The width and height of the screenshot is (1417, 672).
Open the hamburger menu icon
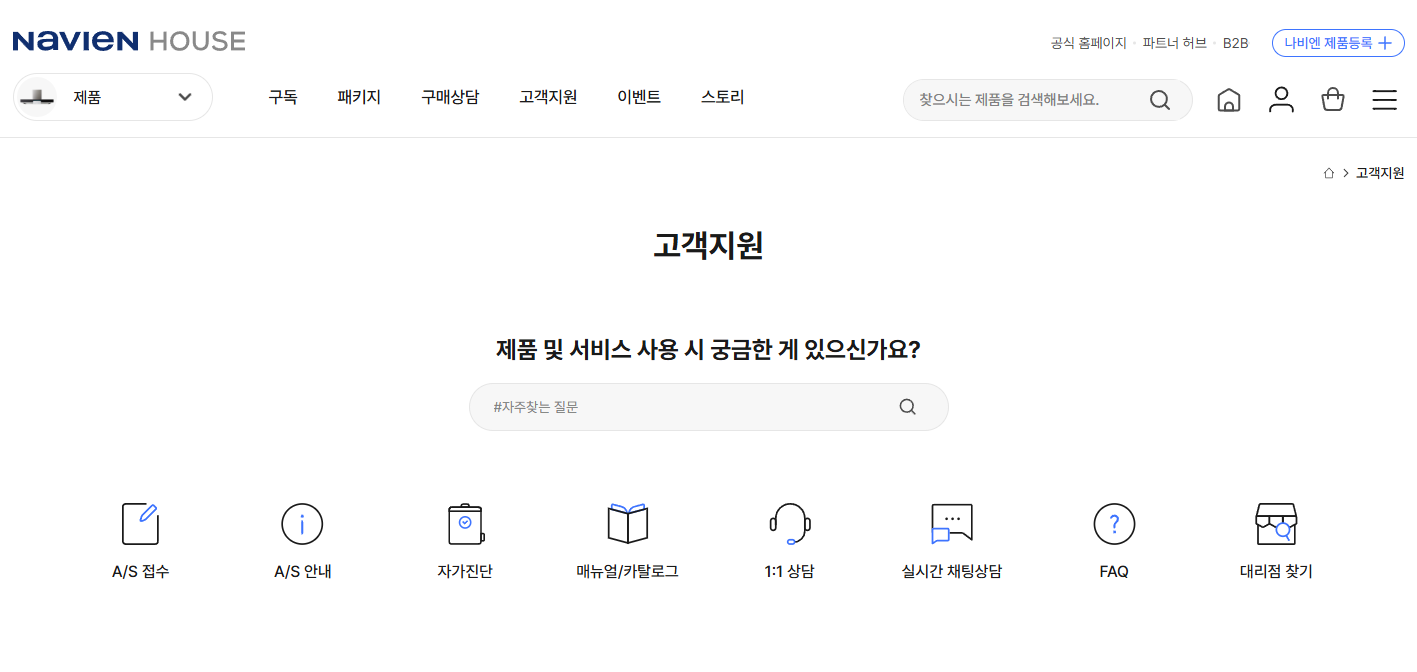(x=1384, y=100)
